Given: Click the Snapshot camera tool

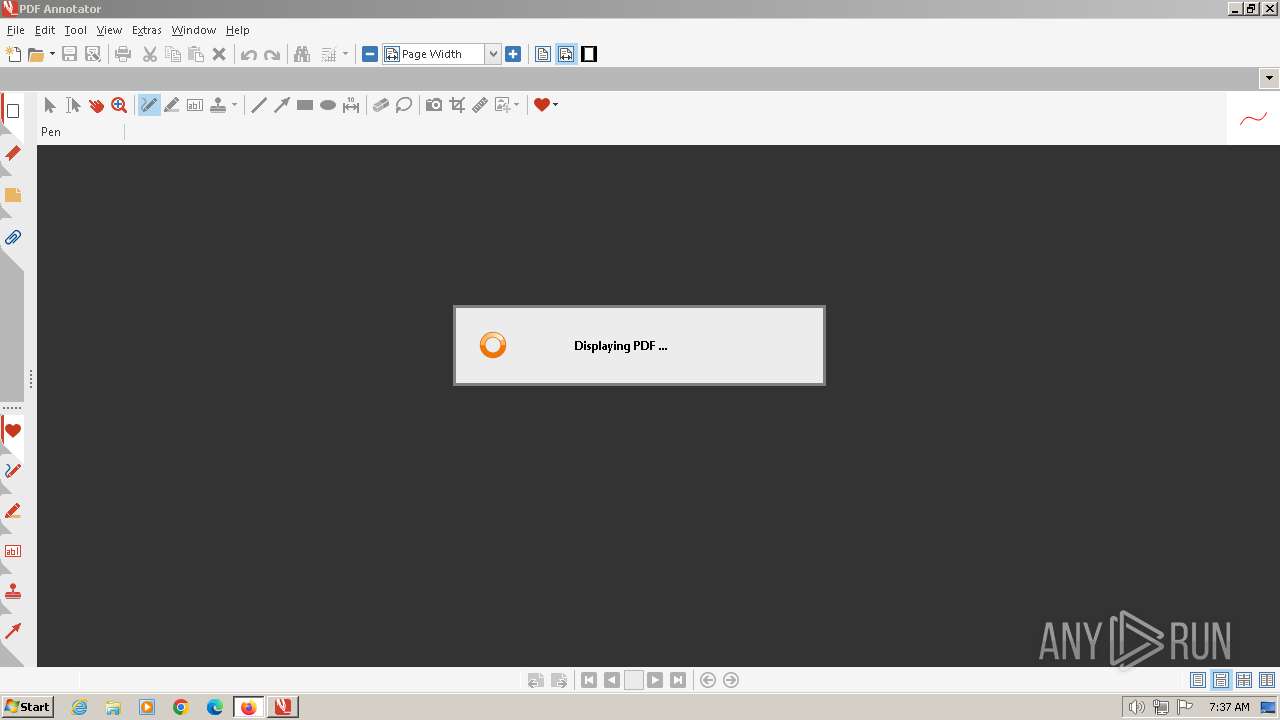Looking at the screenshot, I should tap(434, 105).
